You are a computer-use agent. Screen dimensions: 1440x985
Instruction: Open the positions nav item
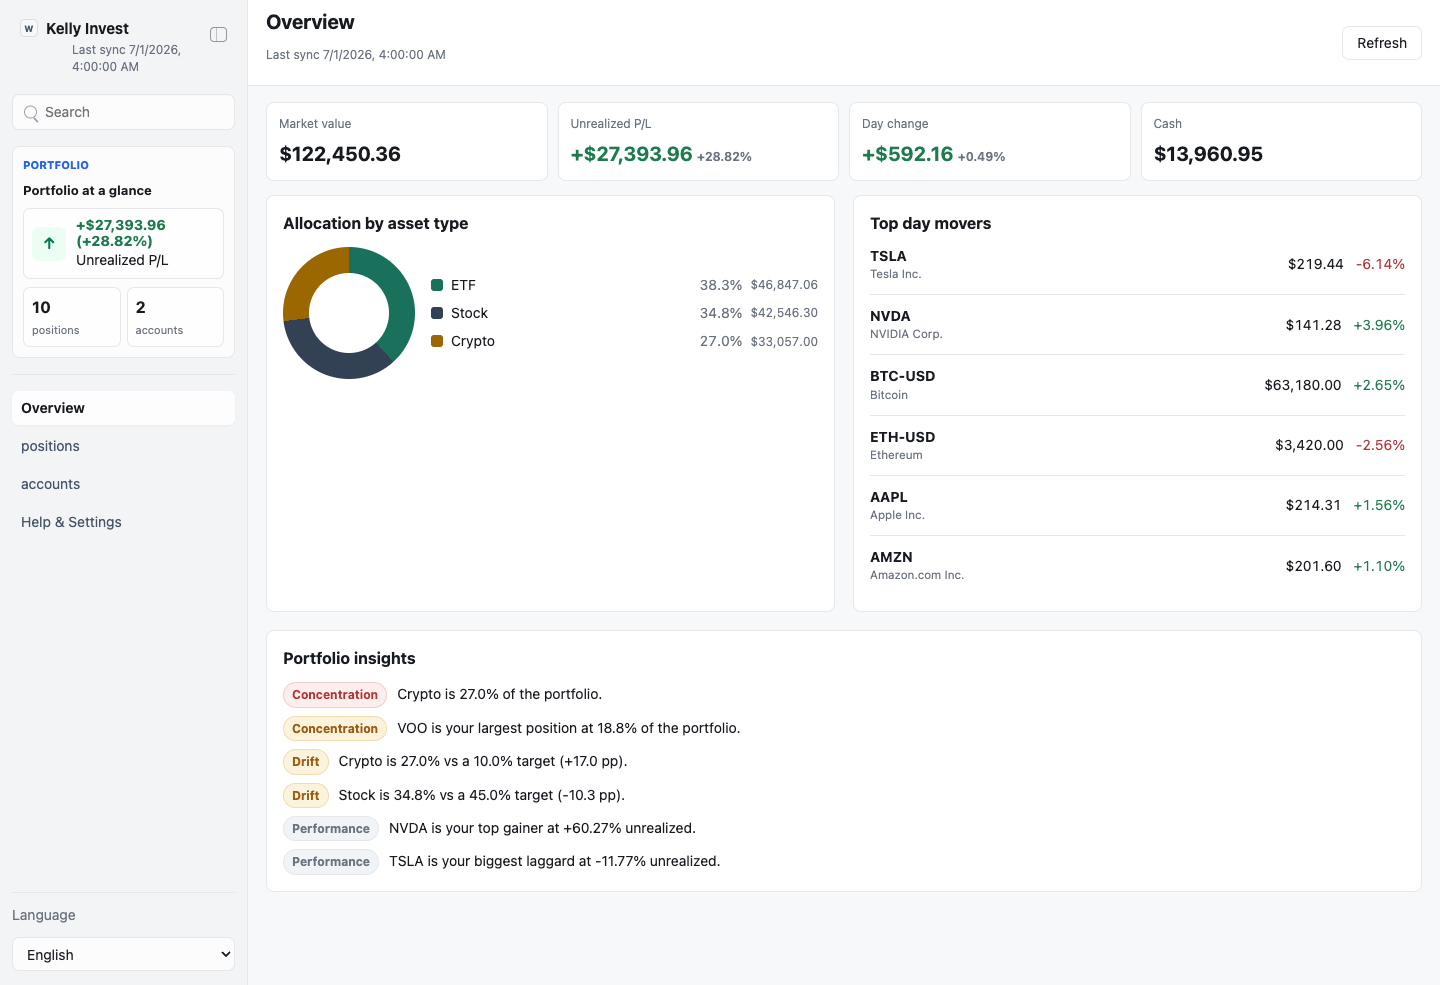[123, 446]
